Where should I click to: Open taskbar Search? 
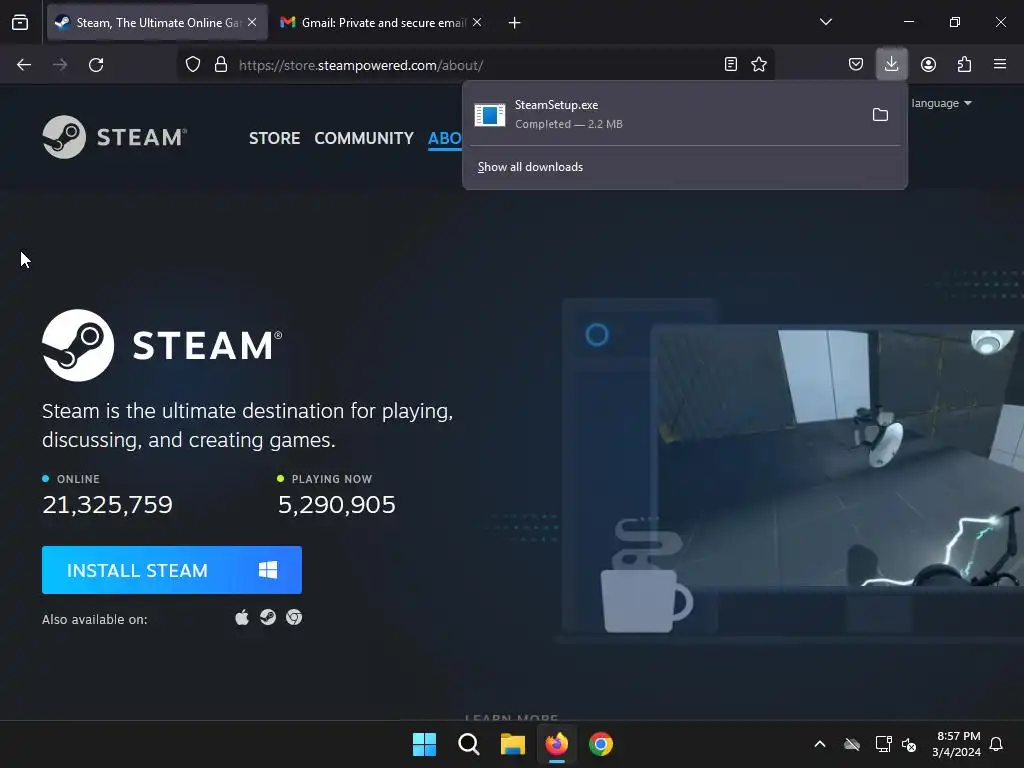pyautogui.click(x=469, y=744)
